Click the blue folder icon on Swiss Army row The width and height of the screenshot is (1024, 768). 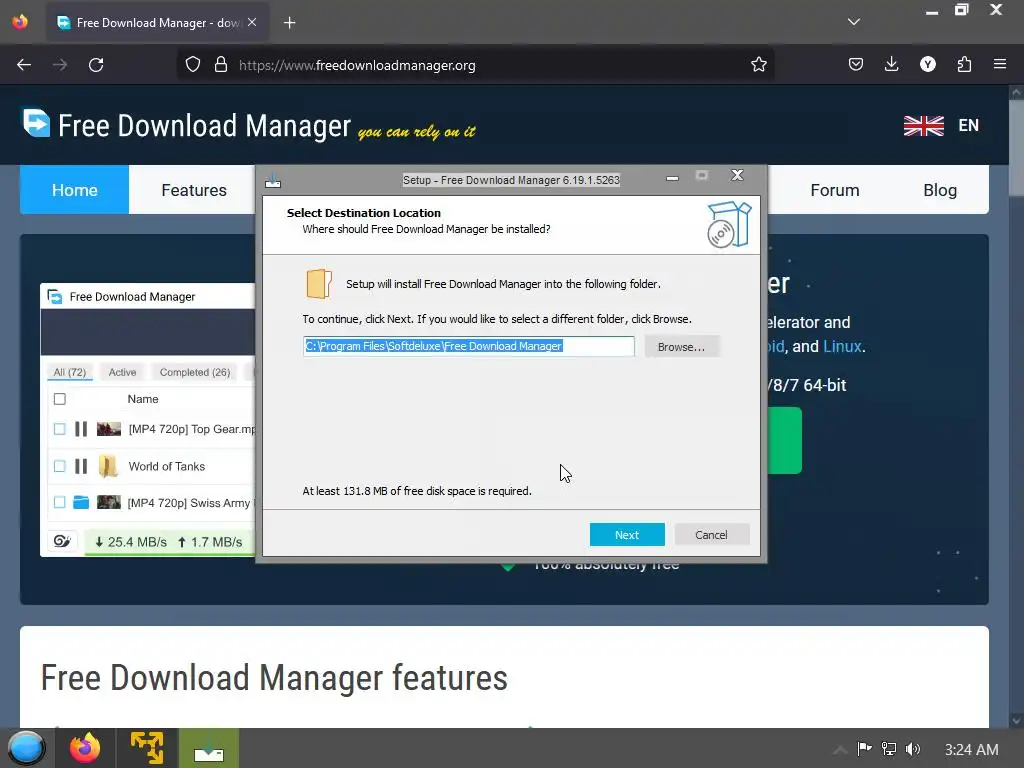[x=81, y=502]
